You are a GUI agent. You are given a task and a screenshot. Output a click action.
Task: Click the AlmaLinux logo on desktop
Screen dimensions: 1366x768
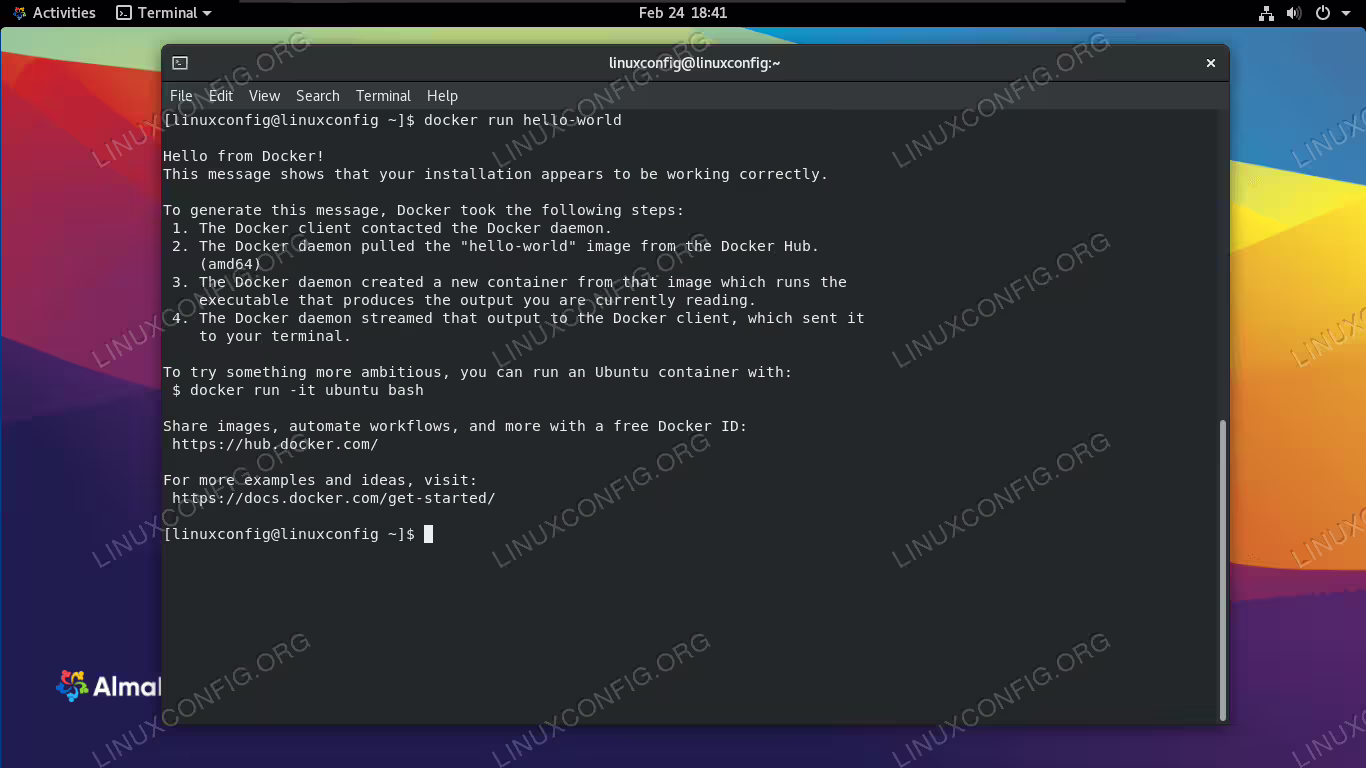point(109,686)
